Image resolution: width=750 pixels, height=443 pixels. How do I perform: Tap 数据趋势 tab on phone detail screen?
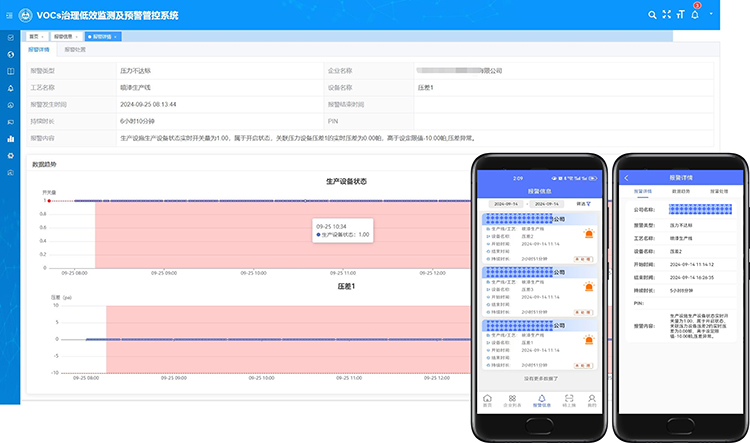tap(681, 190)
